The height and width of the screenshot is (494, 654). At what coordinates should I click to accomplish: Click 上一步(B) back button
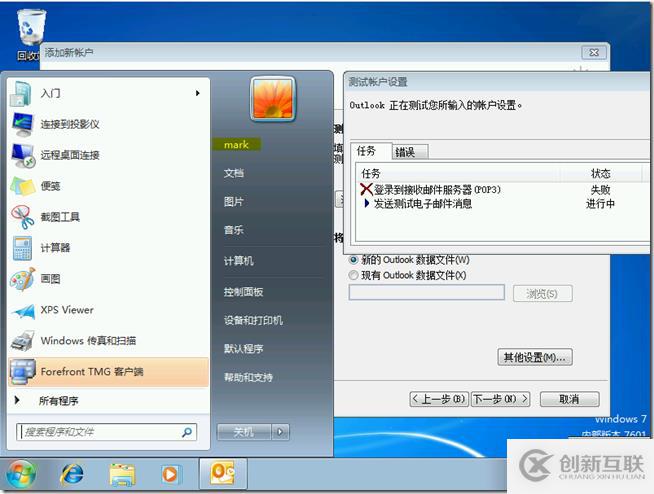439,399
